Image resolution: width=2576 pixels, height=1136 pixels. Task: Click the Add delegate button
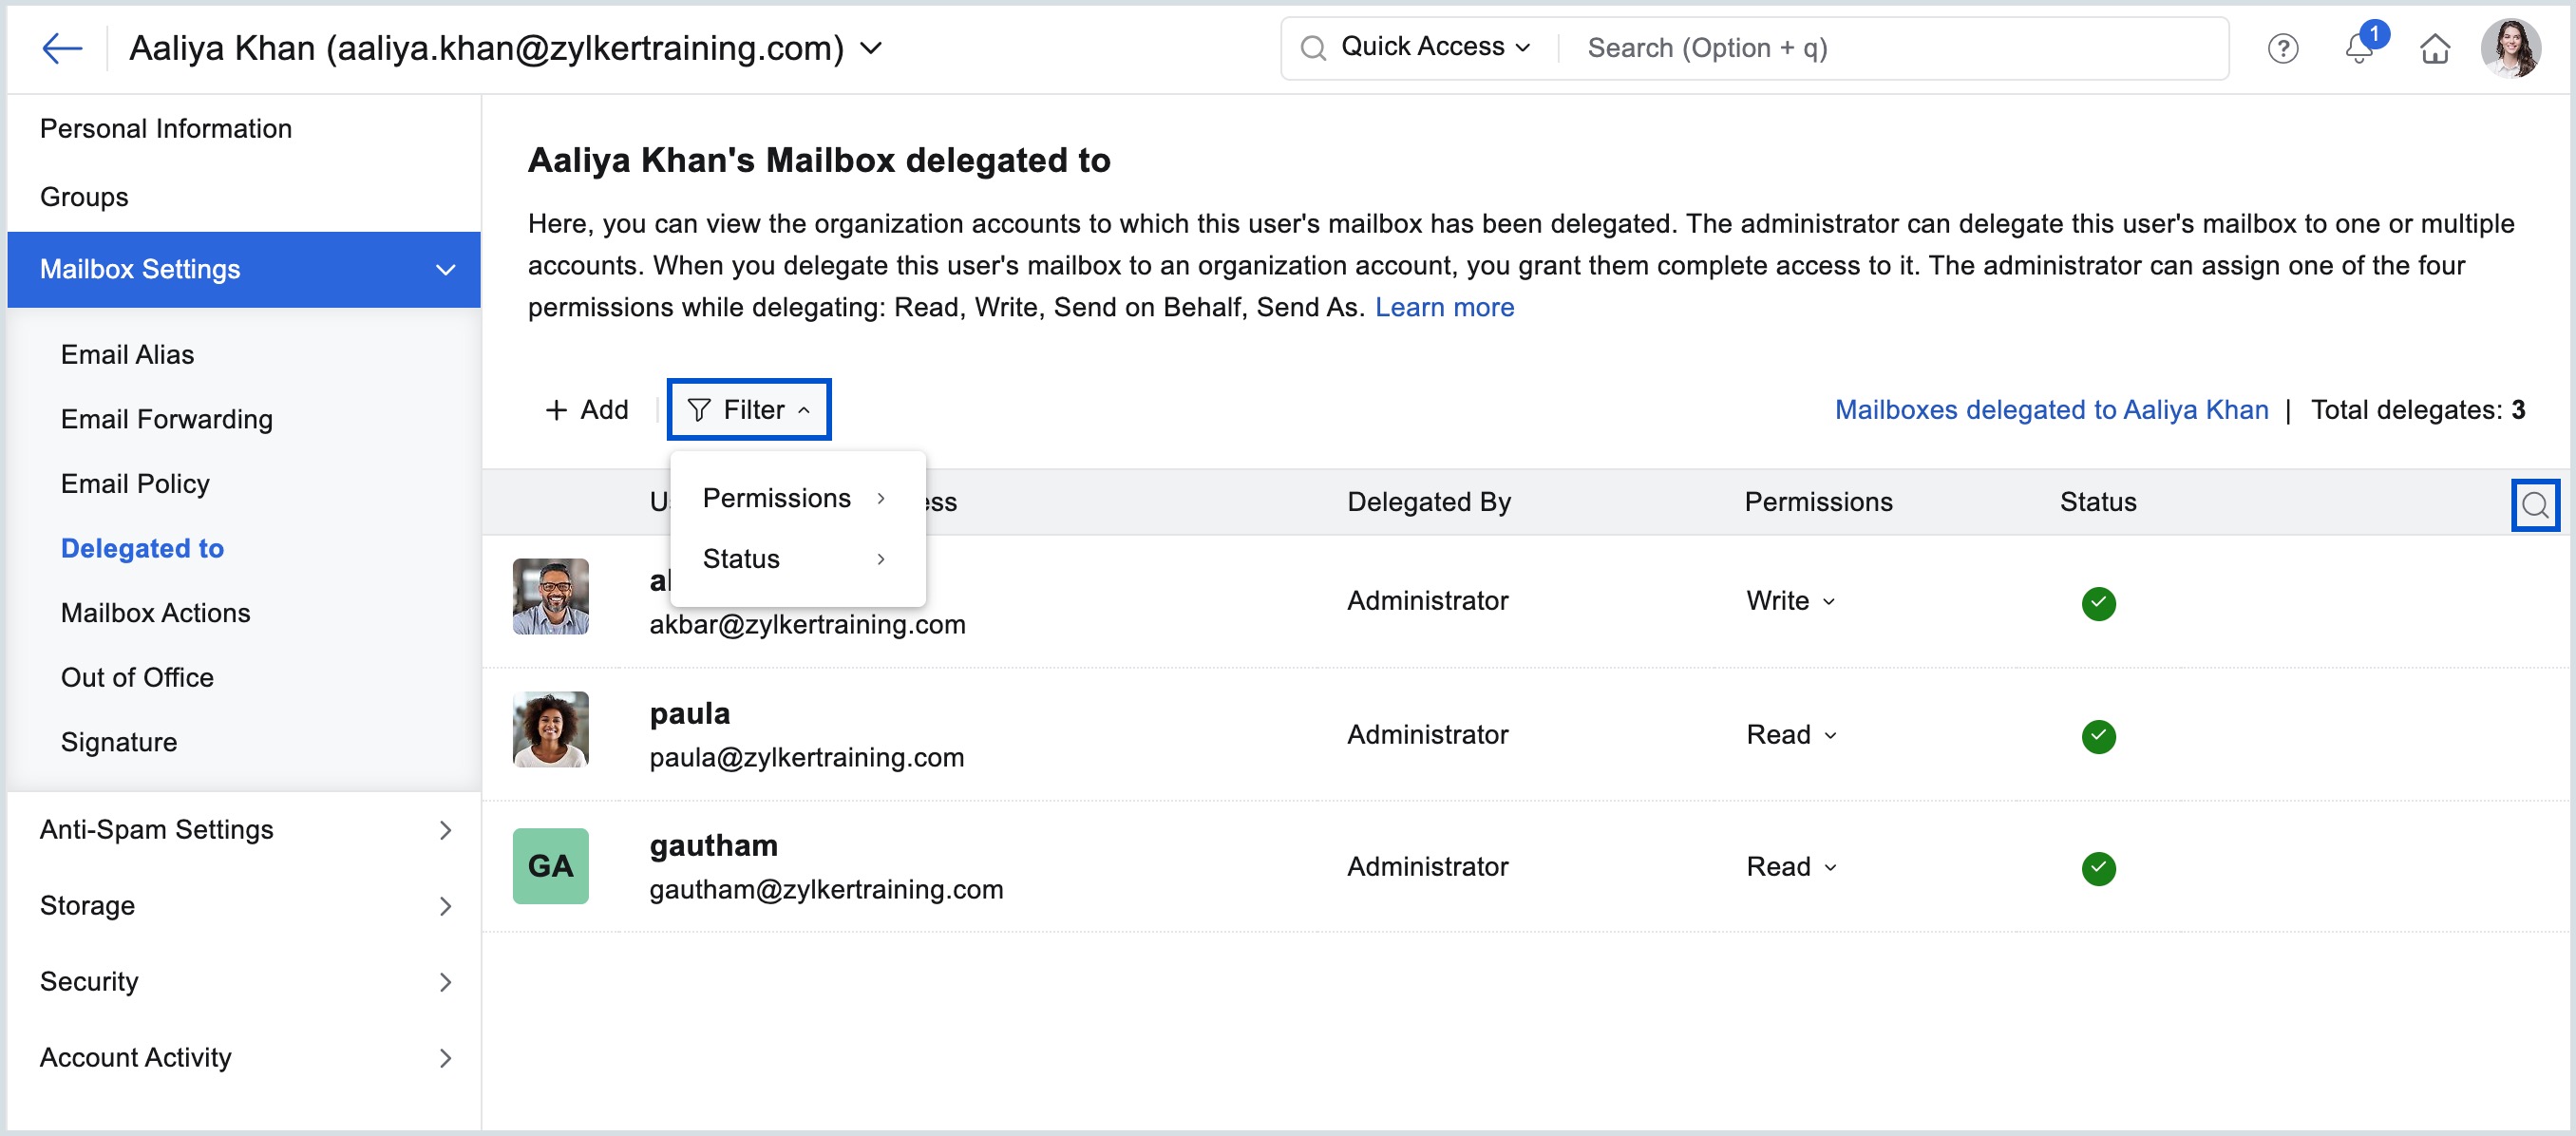(587, 410)
